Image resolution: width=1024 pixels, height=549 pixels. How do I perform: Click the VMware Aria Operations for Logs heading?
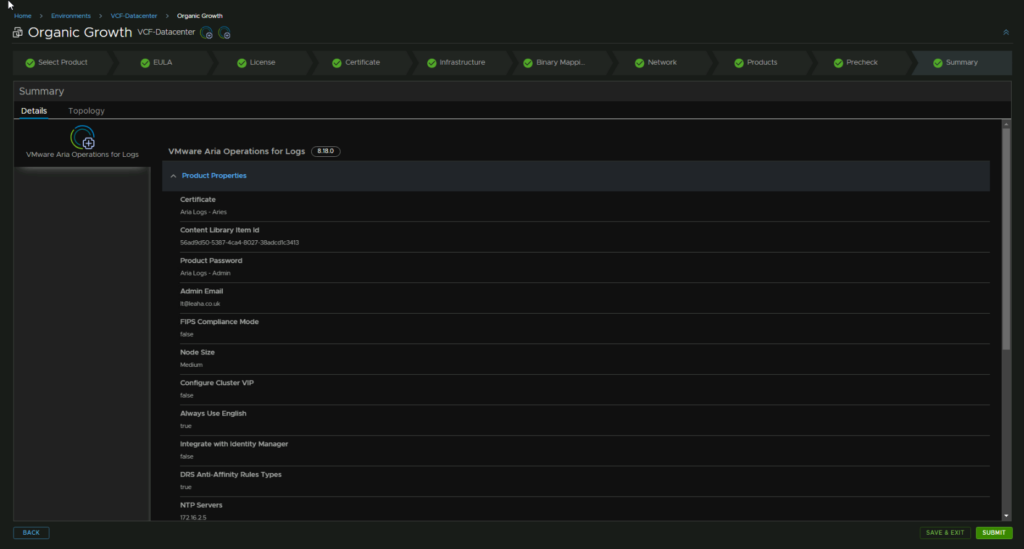(x=236, y=151)
